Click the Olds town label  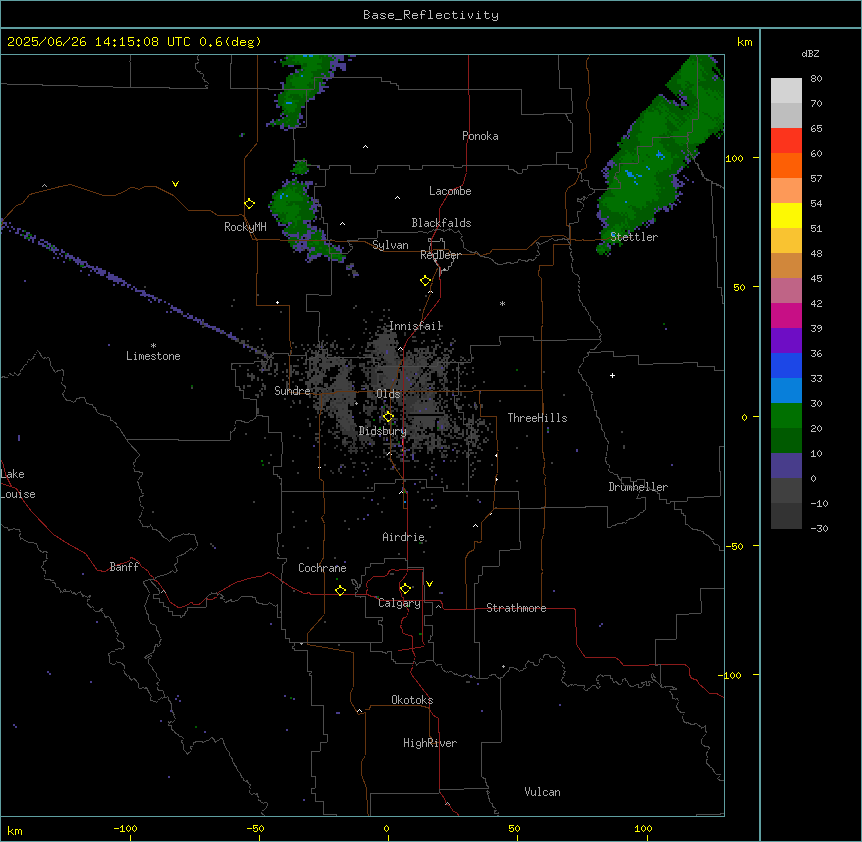[388, 394]
